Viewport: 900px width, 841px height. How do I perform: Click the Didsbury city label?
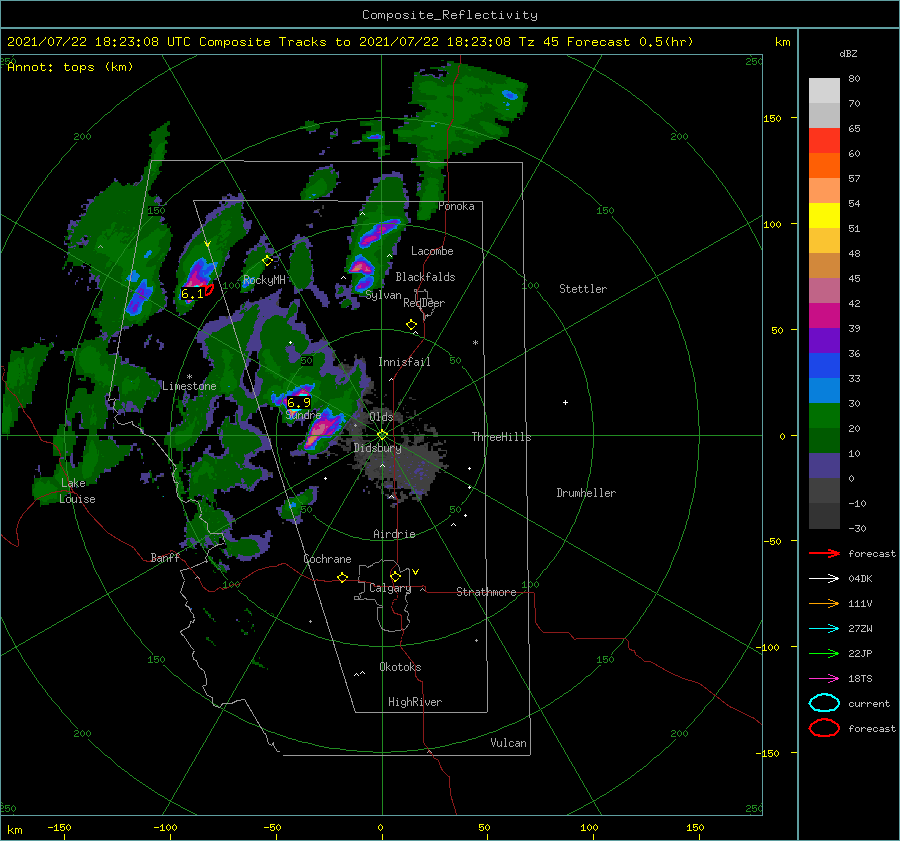pos(378,448)
